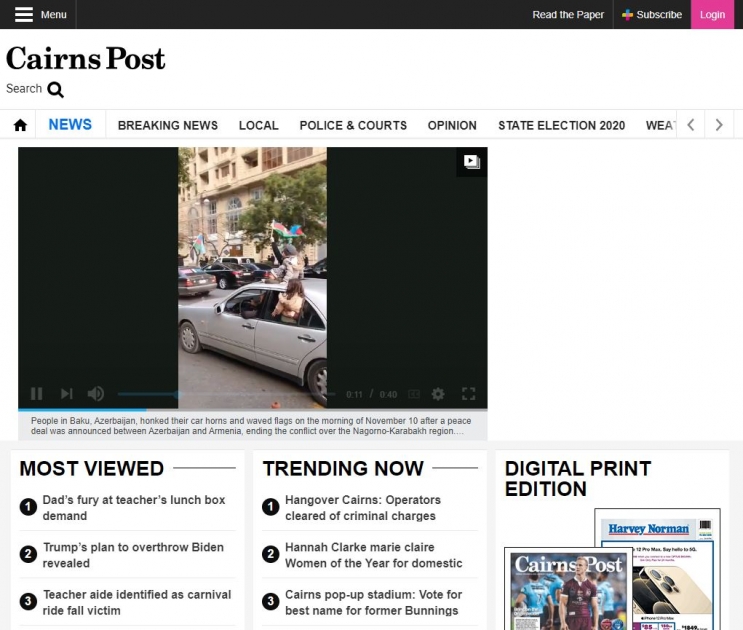Click the Baku video caption text

[x=251, y=426]
